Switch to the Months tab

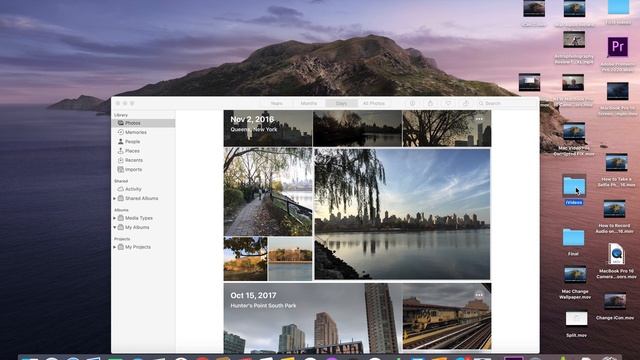pos(309,103)
